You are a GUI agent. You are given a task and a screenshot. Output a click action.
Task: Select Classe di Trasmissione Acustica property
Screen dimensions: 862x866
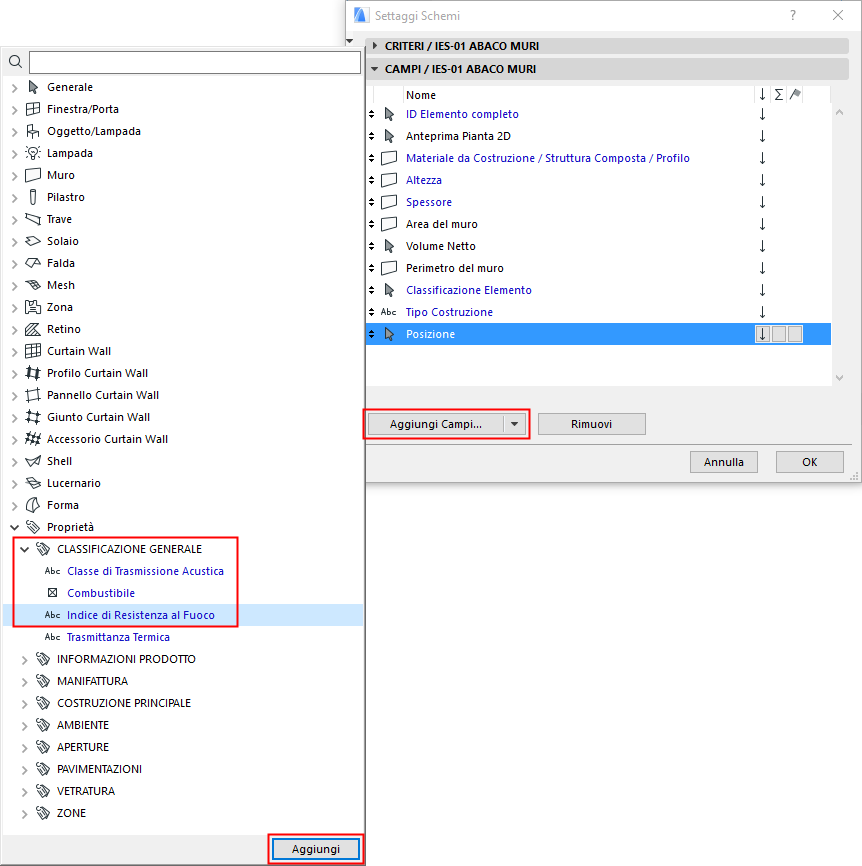(145, 571)
